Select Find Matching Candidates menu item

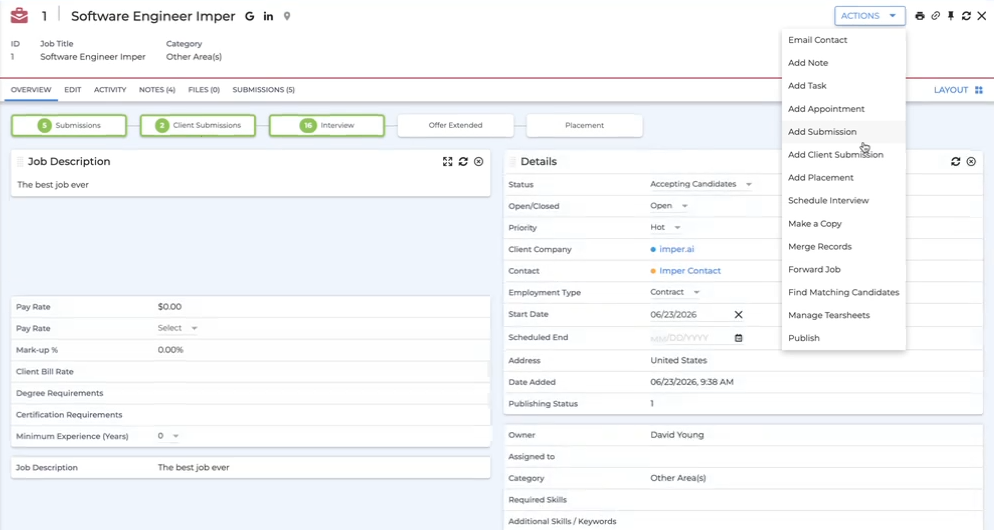(x=844, y=292)
